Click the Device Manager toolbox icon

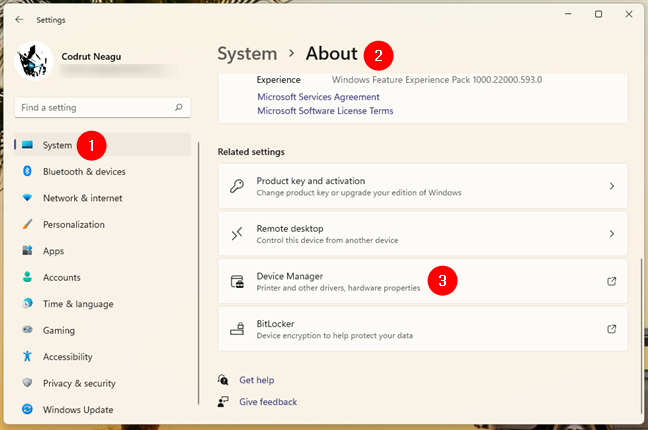tap(237, 281)
